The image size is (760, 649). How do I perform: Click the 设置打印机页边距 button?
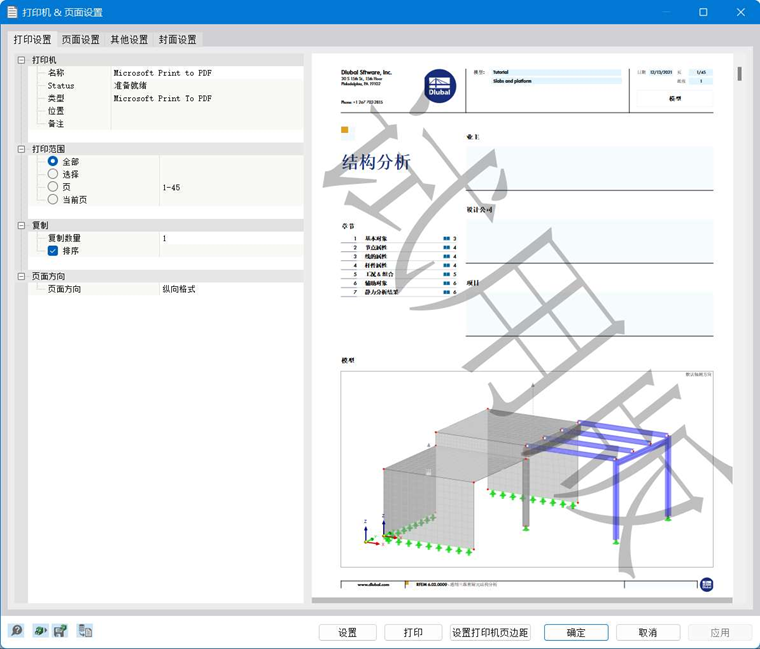(490, 633)
